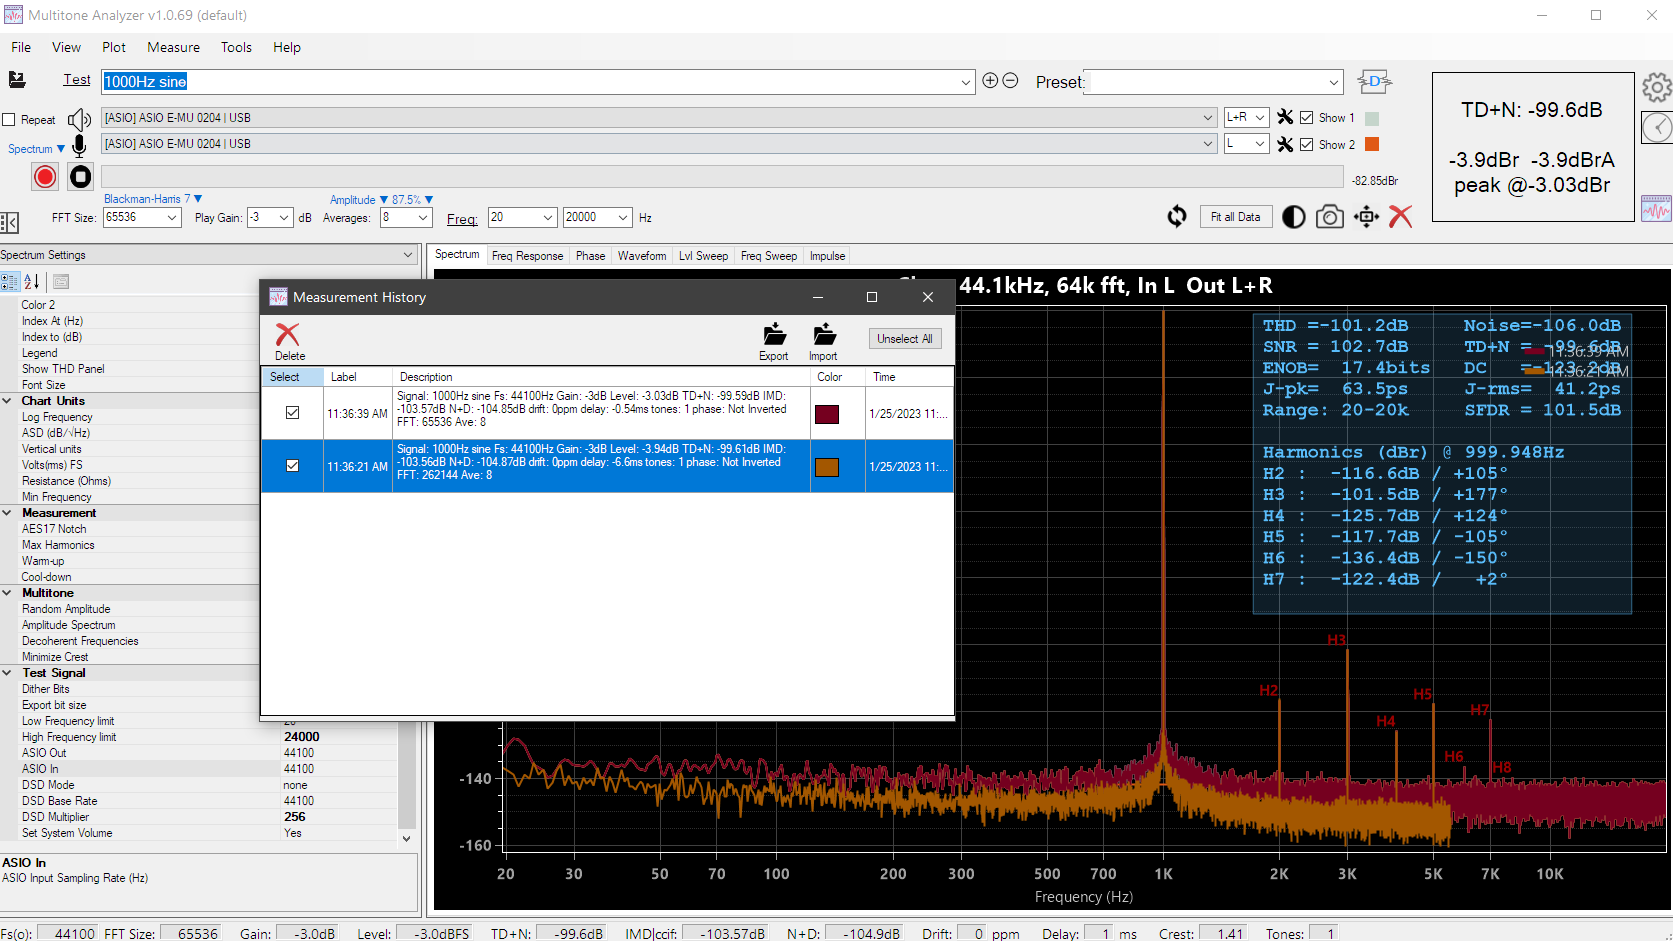Clear plot data with red X icon

[1400, 216]
